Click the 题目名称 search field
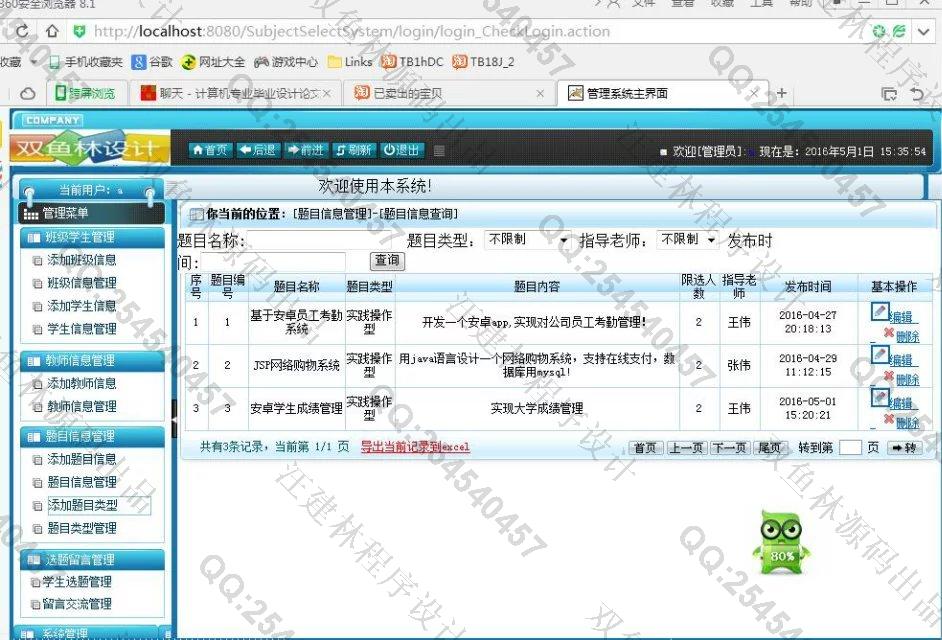The height and width of the screenshot is (640, 942). click(319, 241)
